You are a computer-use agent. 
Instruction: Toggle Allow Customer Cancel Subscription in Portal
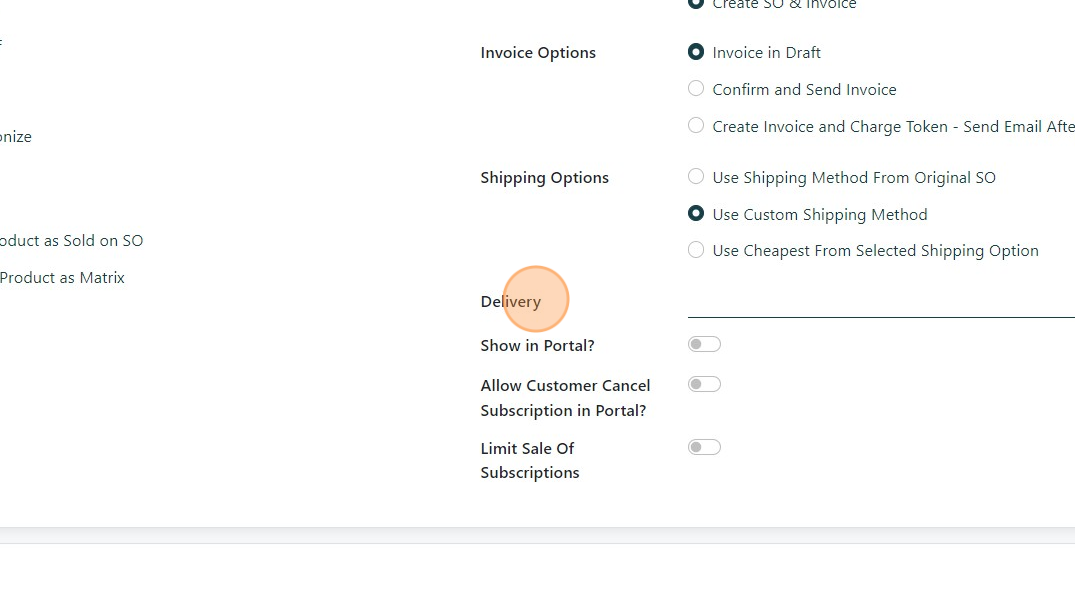point(704,384)
